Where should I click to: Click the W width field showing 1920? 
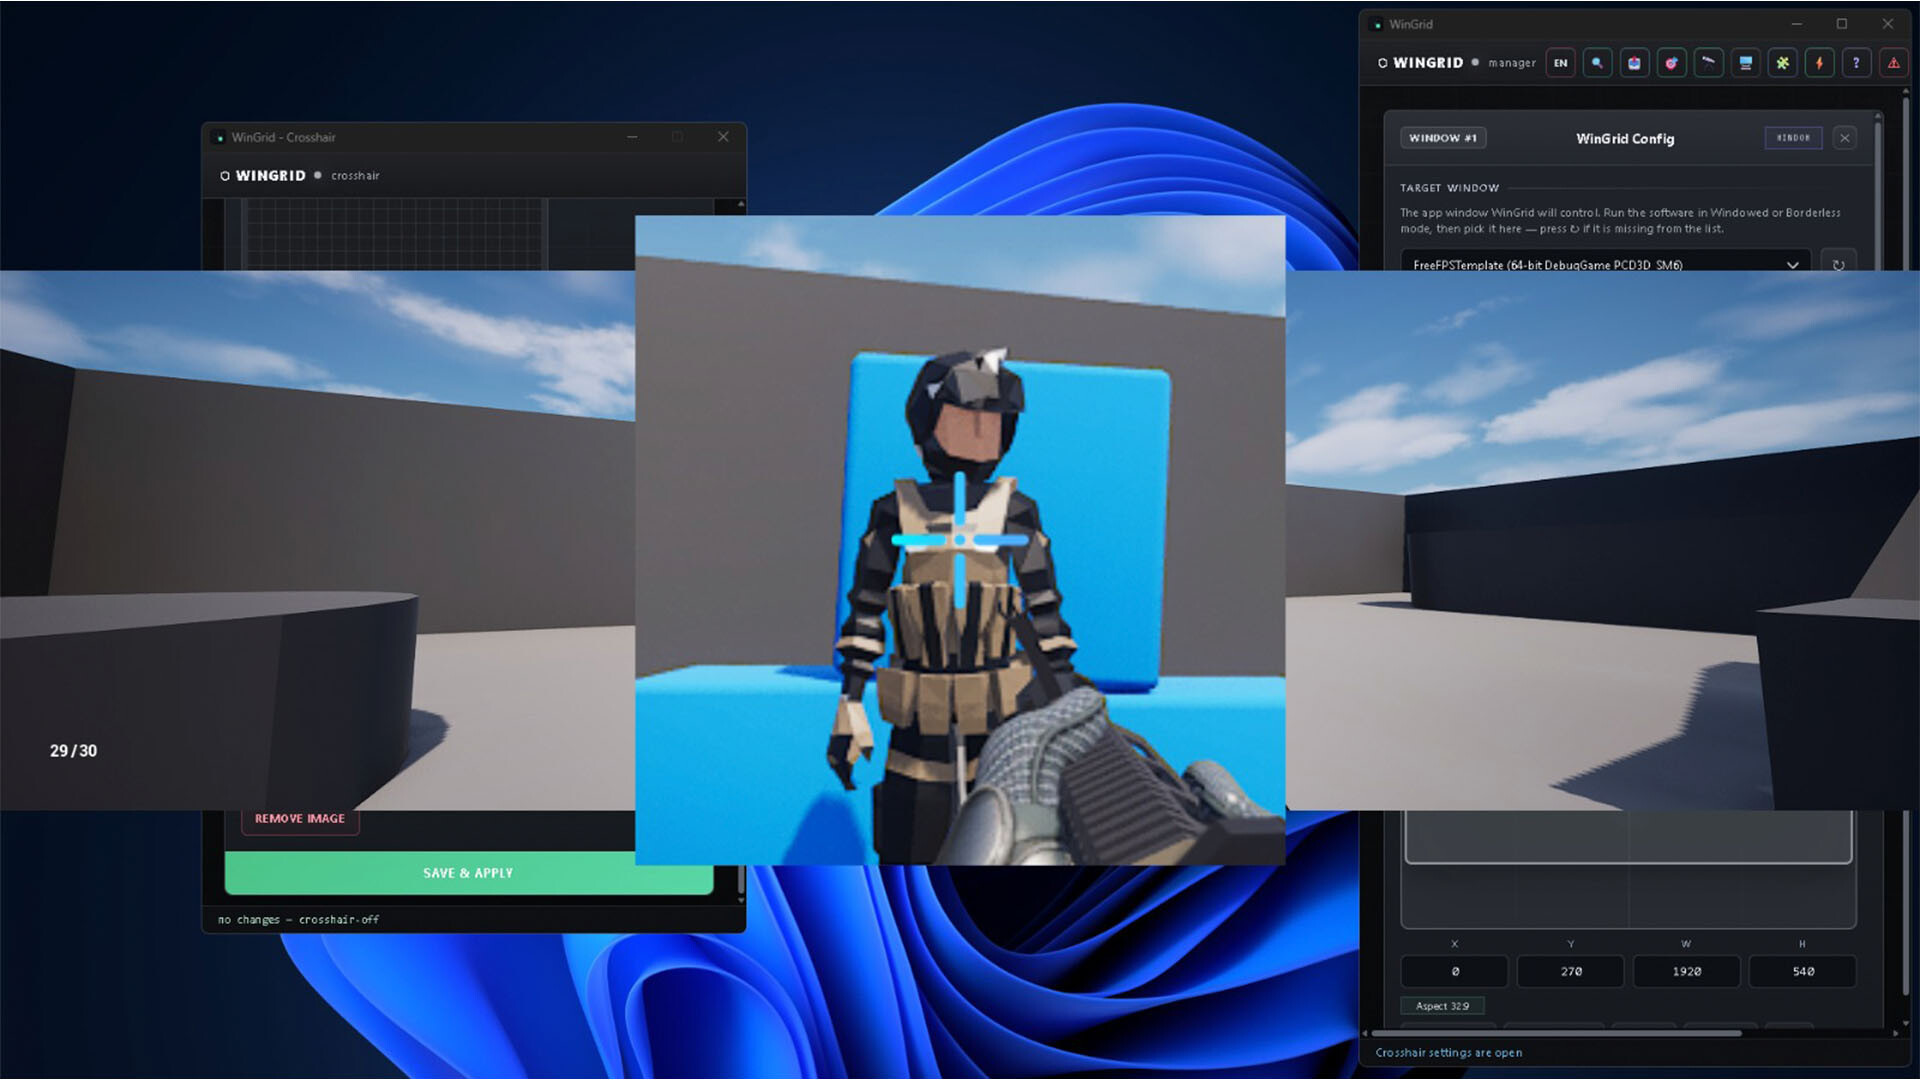tap(1687, 971)
